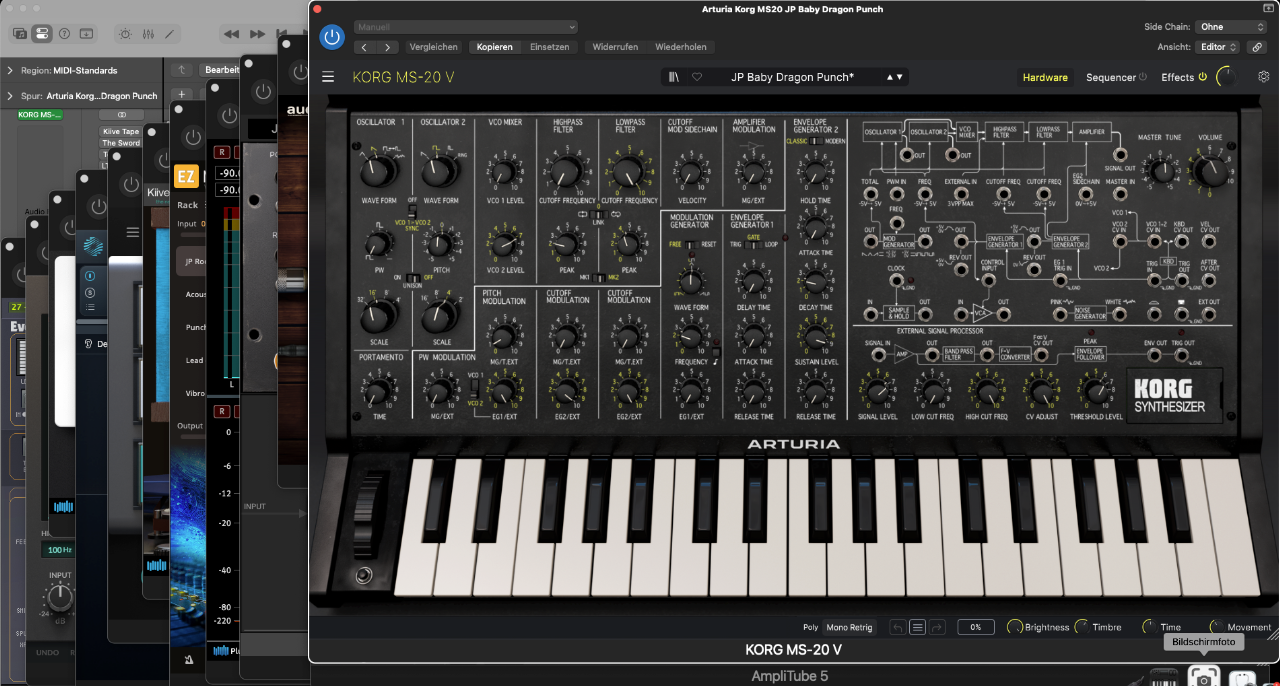Click the 0% CPU meter field
The width and height of the screenshot is (1280, 686).
pos(975,627)
